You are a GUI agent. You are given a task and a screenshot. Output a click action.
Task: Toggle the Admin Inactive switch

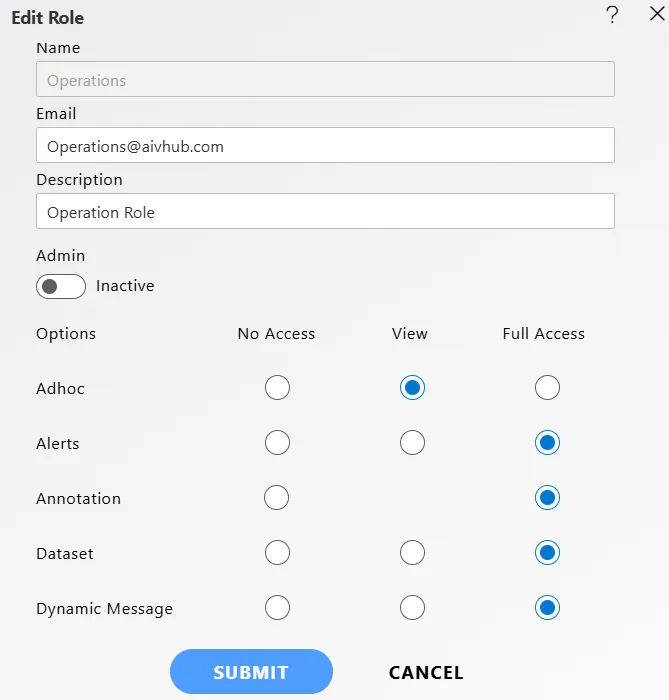pyautogui.click(x=61, y=286)
